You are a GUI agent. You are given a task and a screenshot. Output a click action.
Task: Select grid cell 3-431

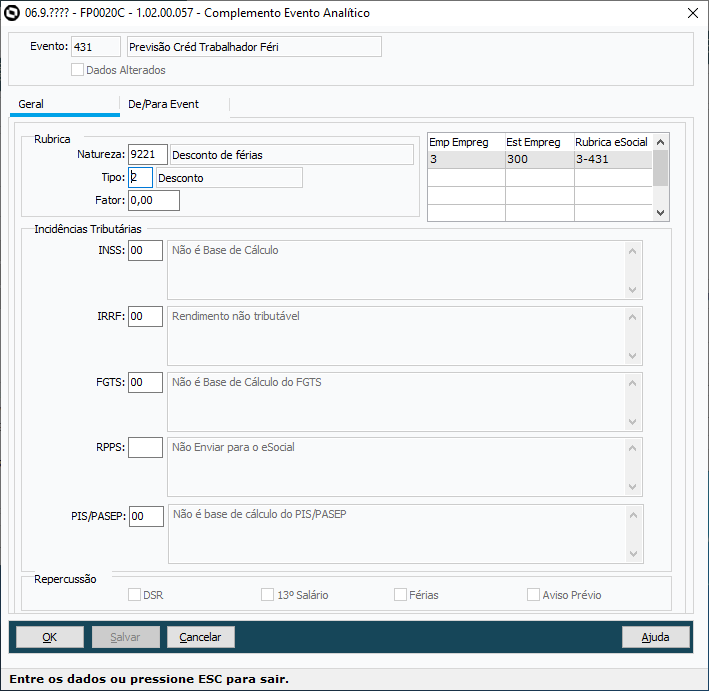[613, 159]
